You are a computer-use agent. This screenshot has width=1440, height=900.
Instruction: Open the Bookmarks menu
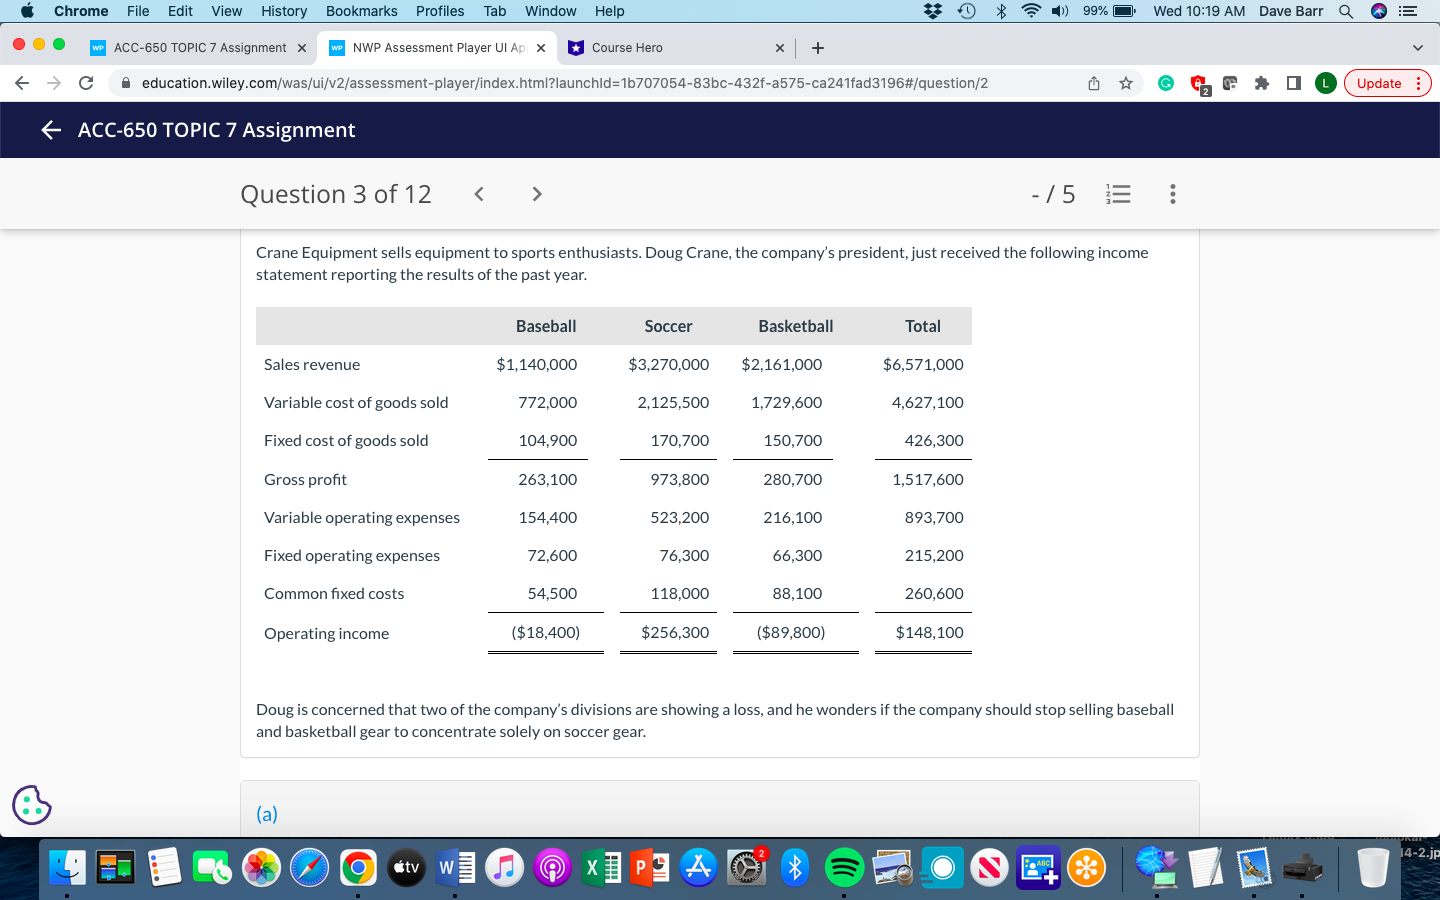click(361, 11)
